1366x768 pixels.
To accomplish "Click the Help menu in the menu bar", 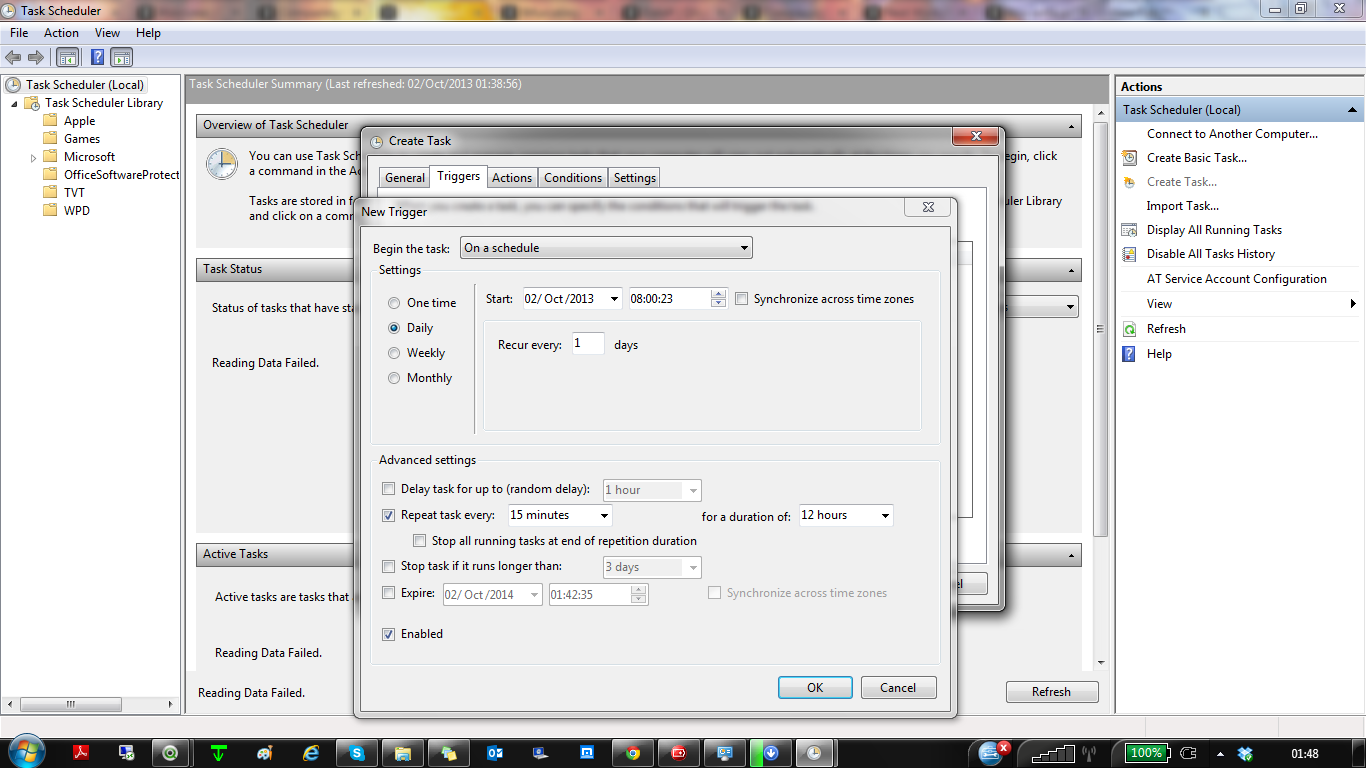I will click(148, 33).
